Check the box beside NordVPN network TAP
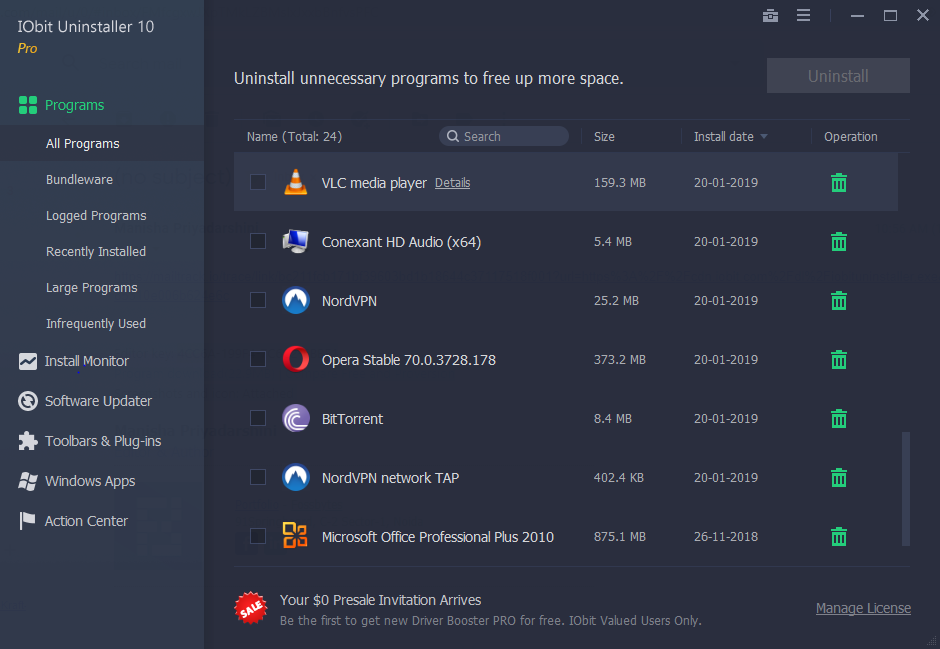This screenshot has height=649, width=940. tap(258, 478)
